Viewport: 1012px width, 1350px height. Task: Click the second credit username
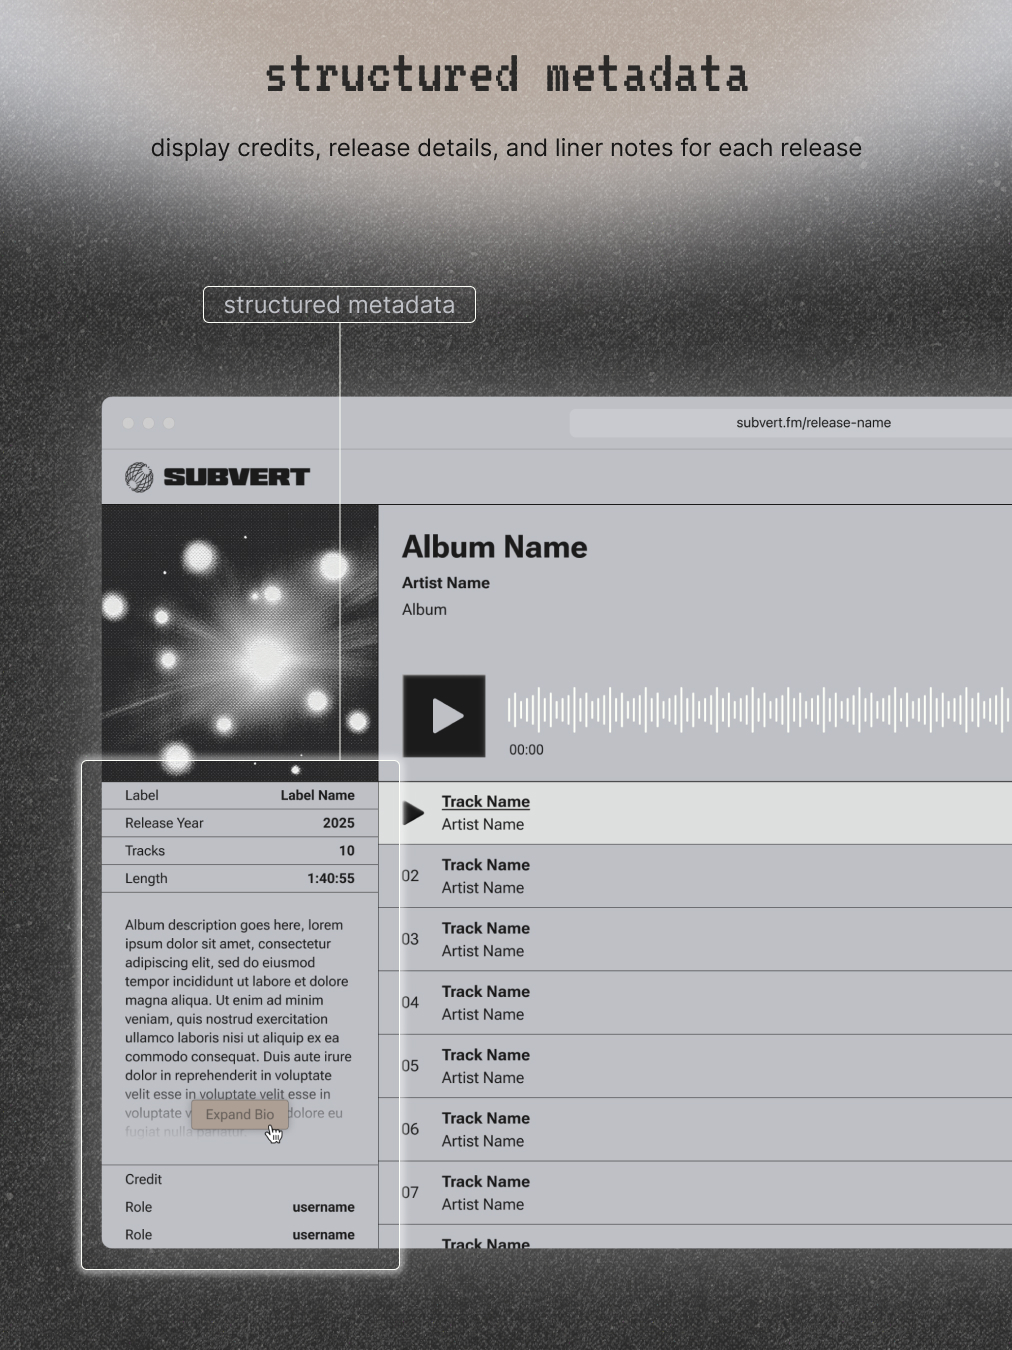click(323, 1235)
